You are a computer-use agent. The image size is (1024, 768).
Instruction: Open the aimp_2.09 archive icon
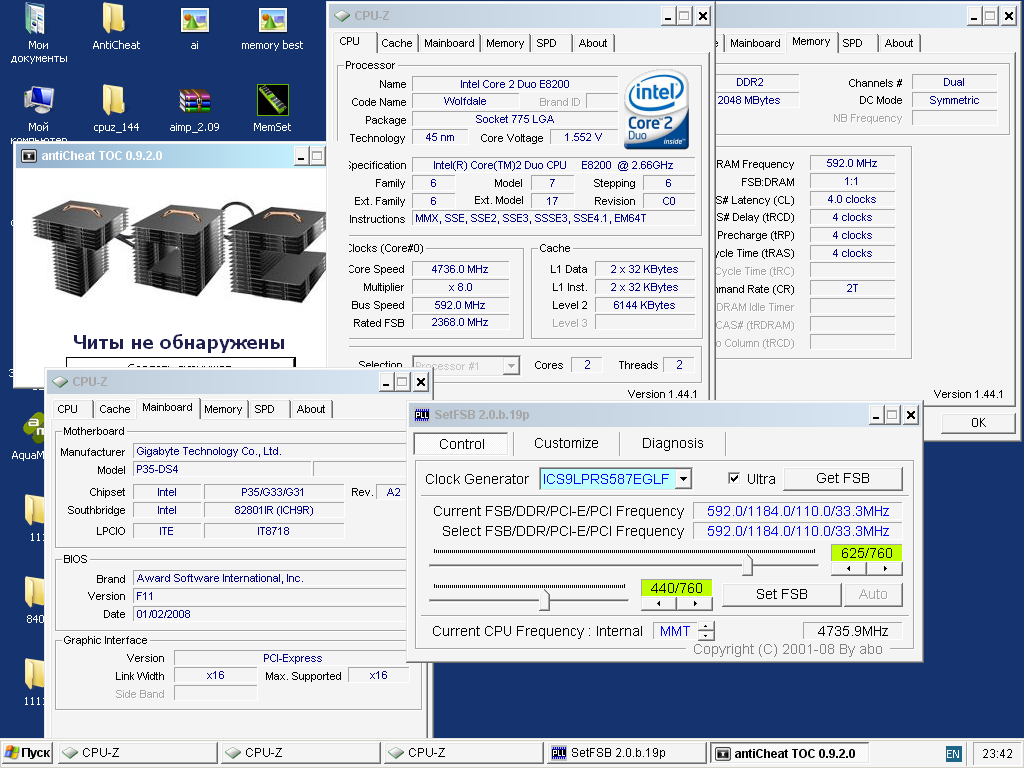pyautogui.click(x=194, y=101)
